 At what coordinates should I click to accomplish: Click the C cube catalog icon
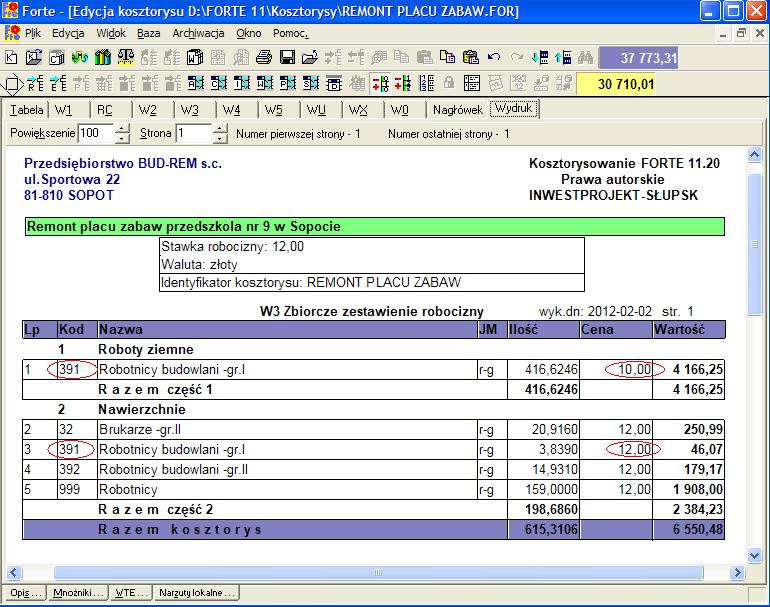(x=56, y=57)
